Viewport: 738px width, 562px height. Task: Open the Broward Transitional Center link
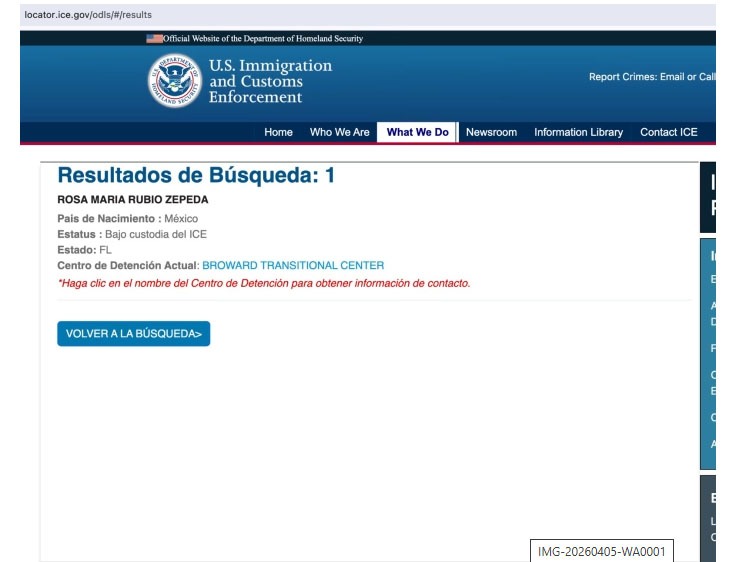pos(293,266)
